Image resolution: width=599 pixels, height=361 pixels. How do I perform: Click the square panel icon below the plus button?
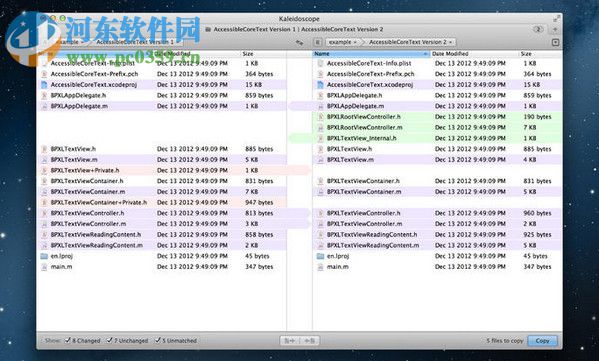coord(555,42)
